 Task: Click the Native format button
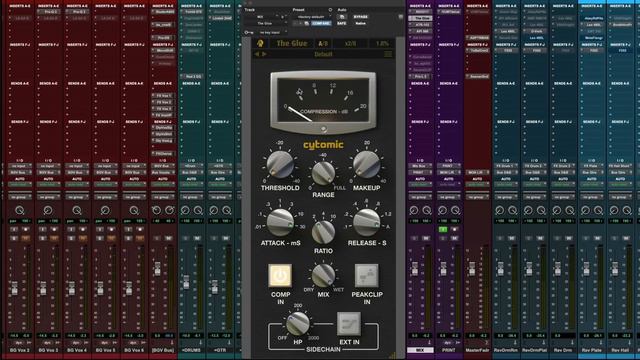(360, 23)
